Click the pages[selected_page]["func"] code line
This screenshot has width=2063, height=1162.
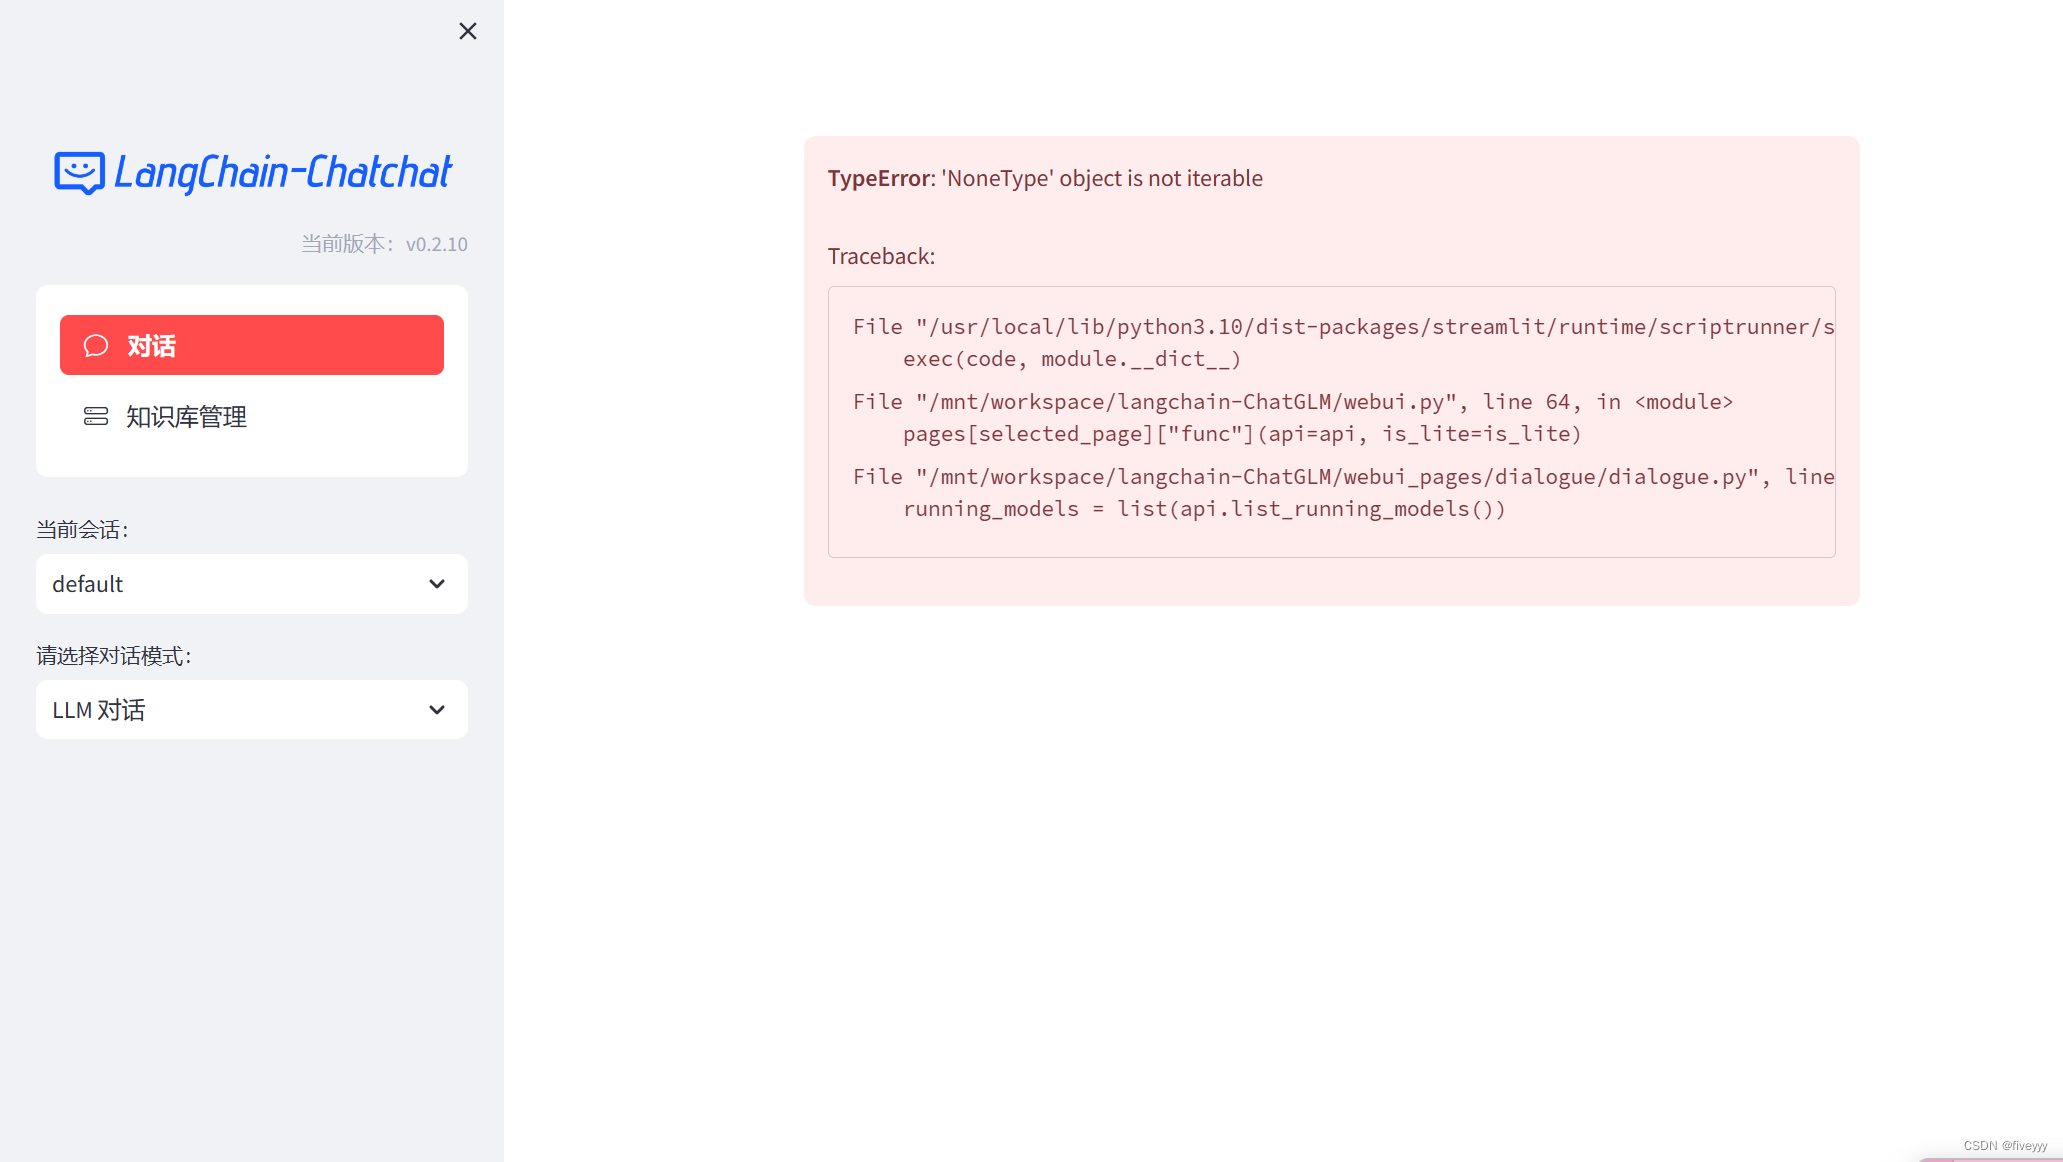click(1242, 434)
